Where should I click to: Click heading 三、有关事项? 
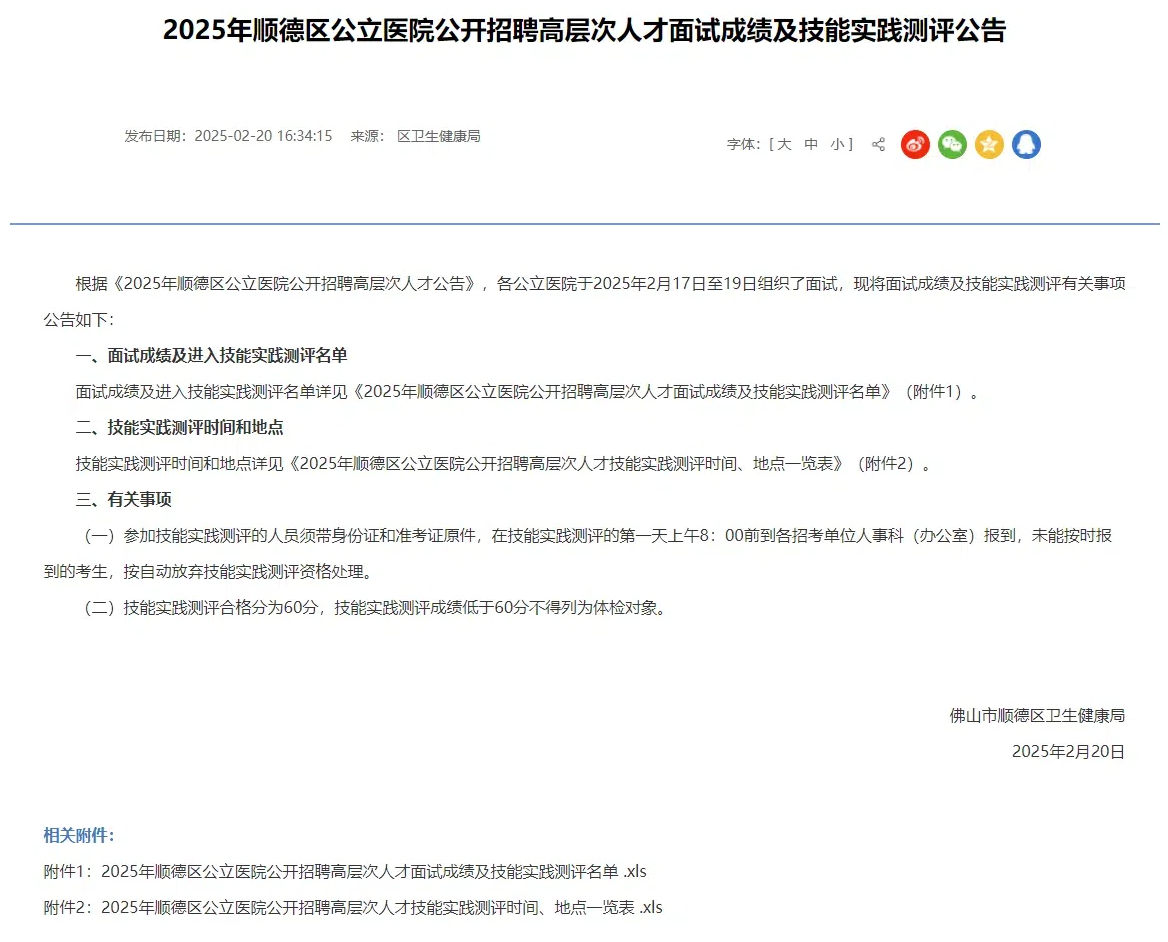click(124, 500)
